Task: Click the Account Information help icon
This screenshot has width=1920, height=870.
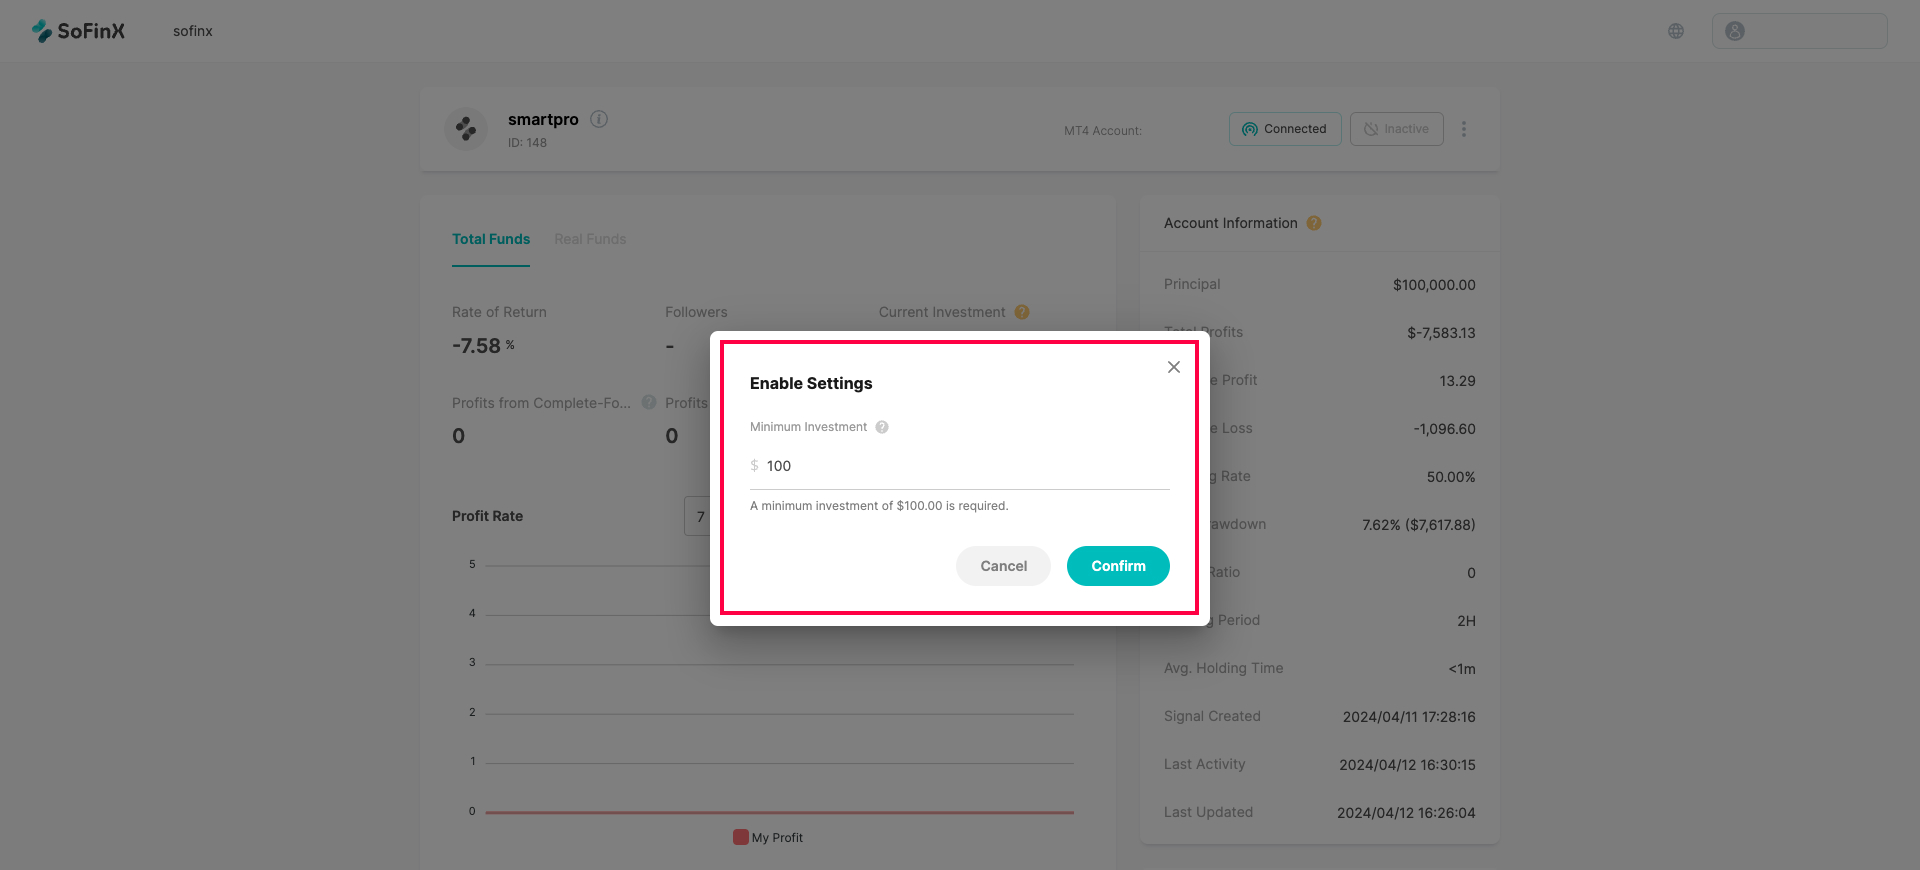Action: pyautogui.click(x=1314, y=223)
